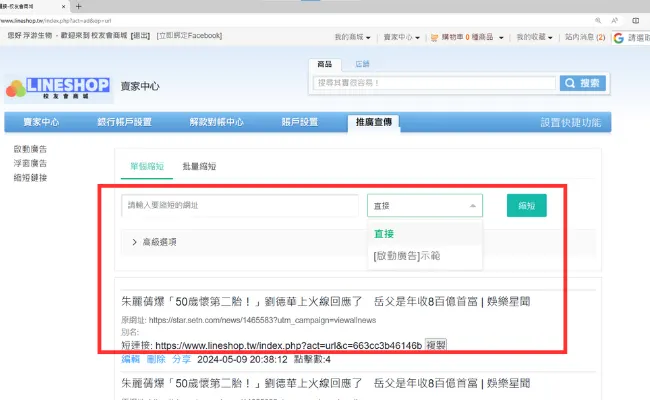Expand the 我的商城 dropdown

[352, 37]
